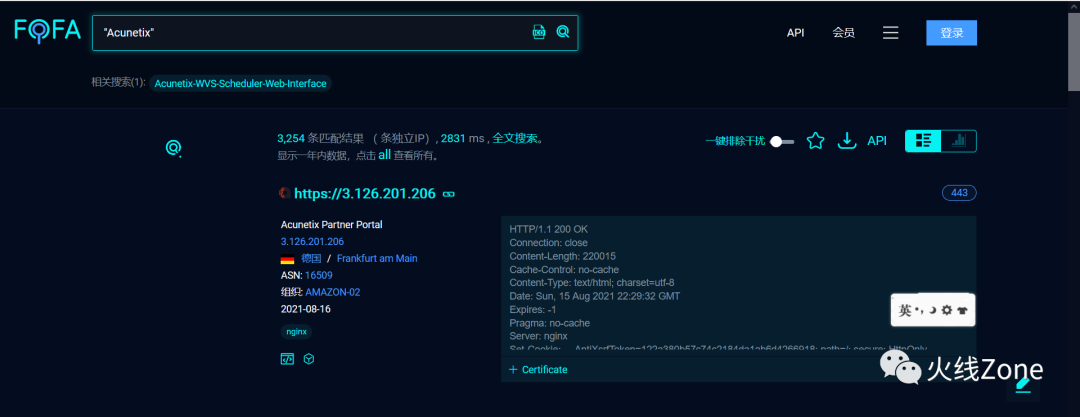Switch to list view icon
Screen dimensions: 1080x417
tap(923, 141)
